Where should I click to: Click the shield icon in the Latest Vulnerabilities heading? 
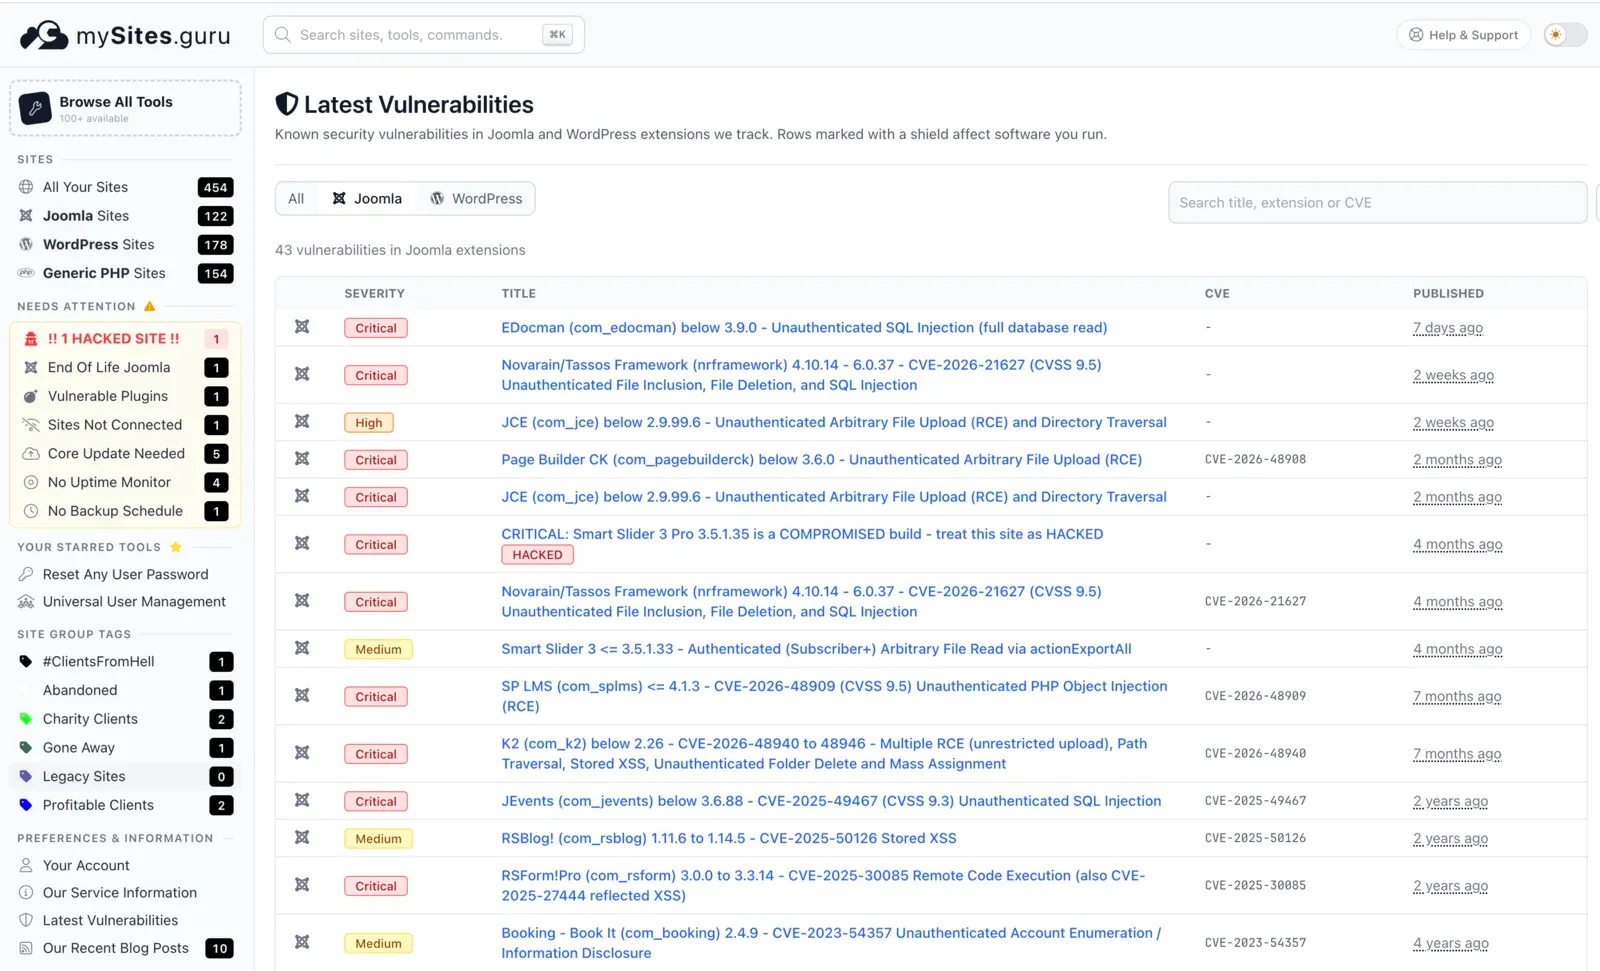(287, 104)
